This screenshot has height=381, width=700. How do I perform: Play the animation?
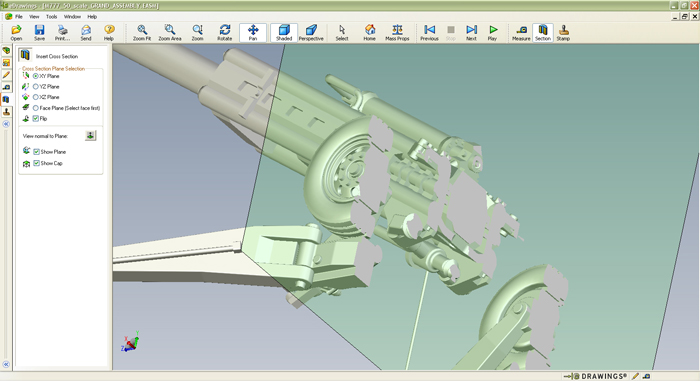coord(492,33)
